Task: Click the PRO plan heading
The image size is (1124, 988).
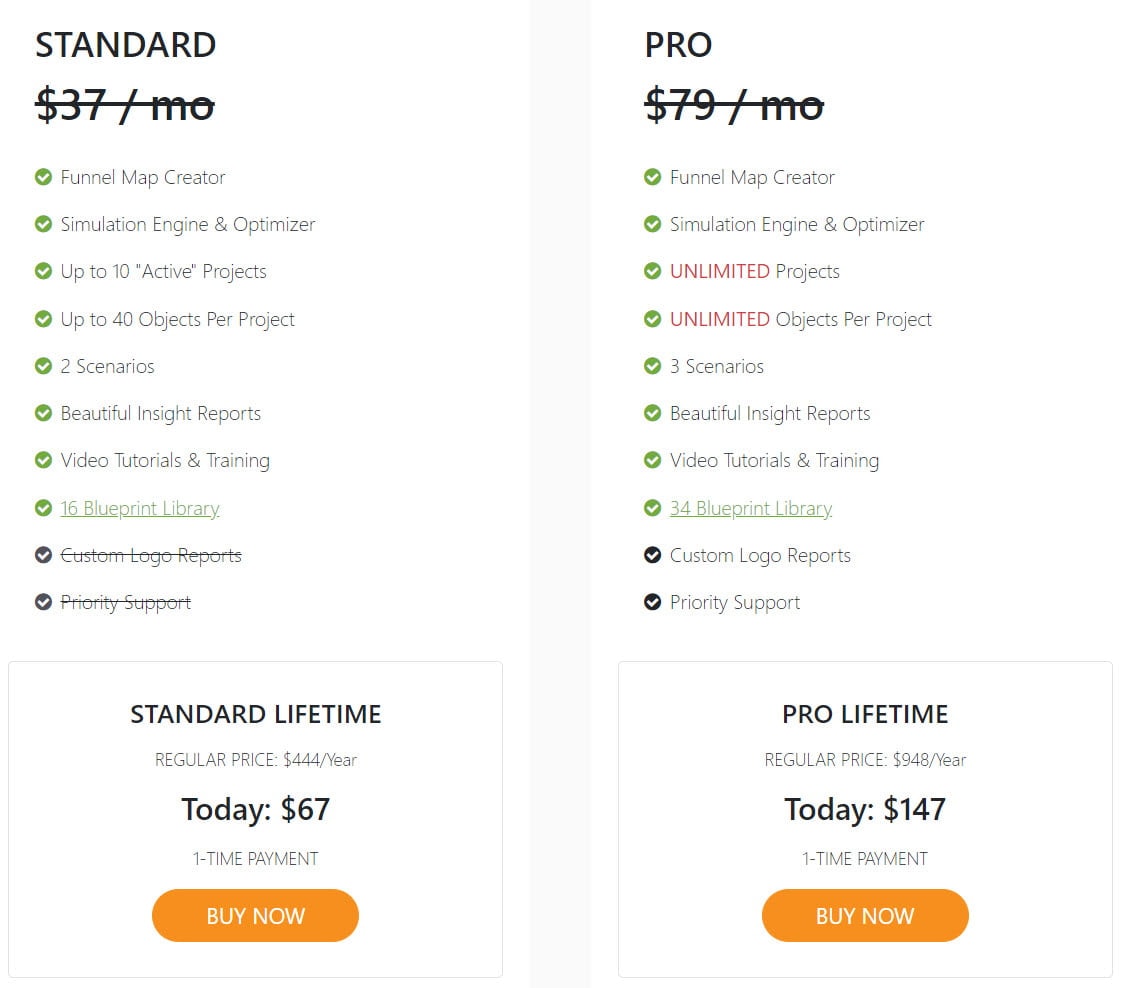Action: click(x=678, y=45)
